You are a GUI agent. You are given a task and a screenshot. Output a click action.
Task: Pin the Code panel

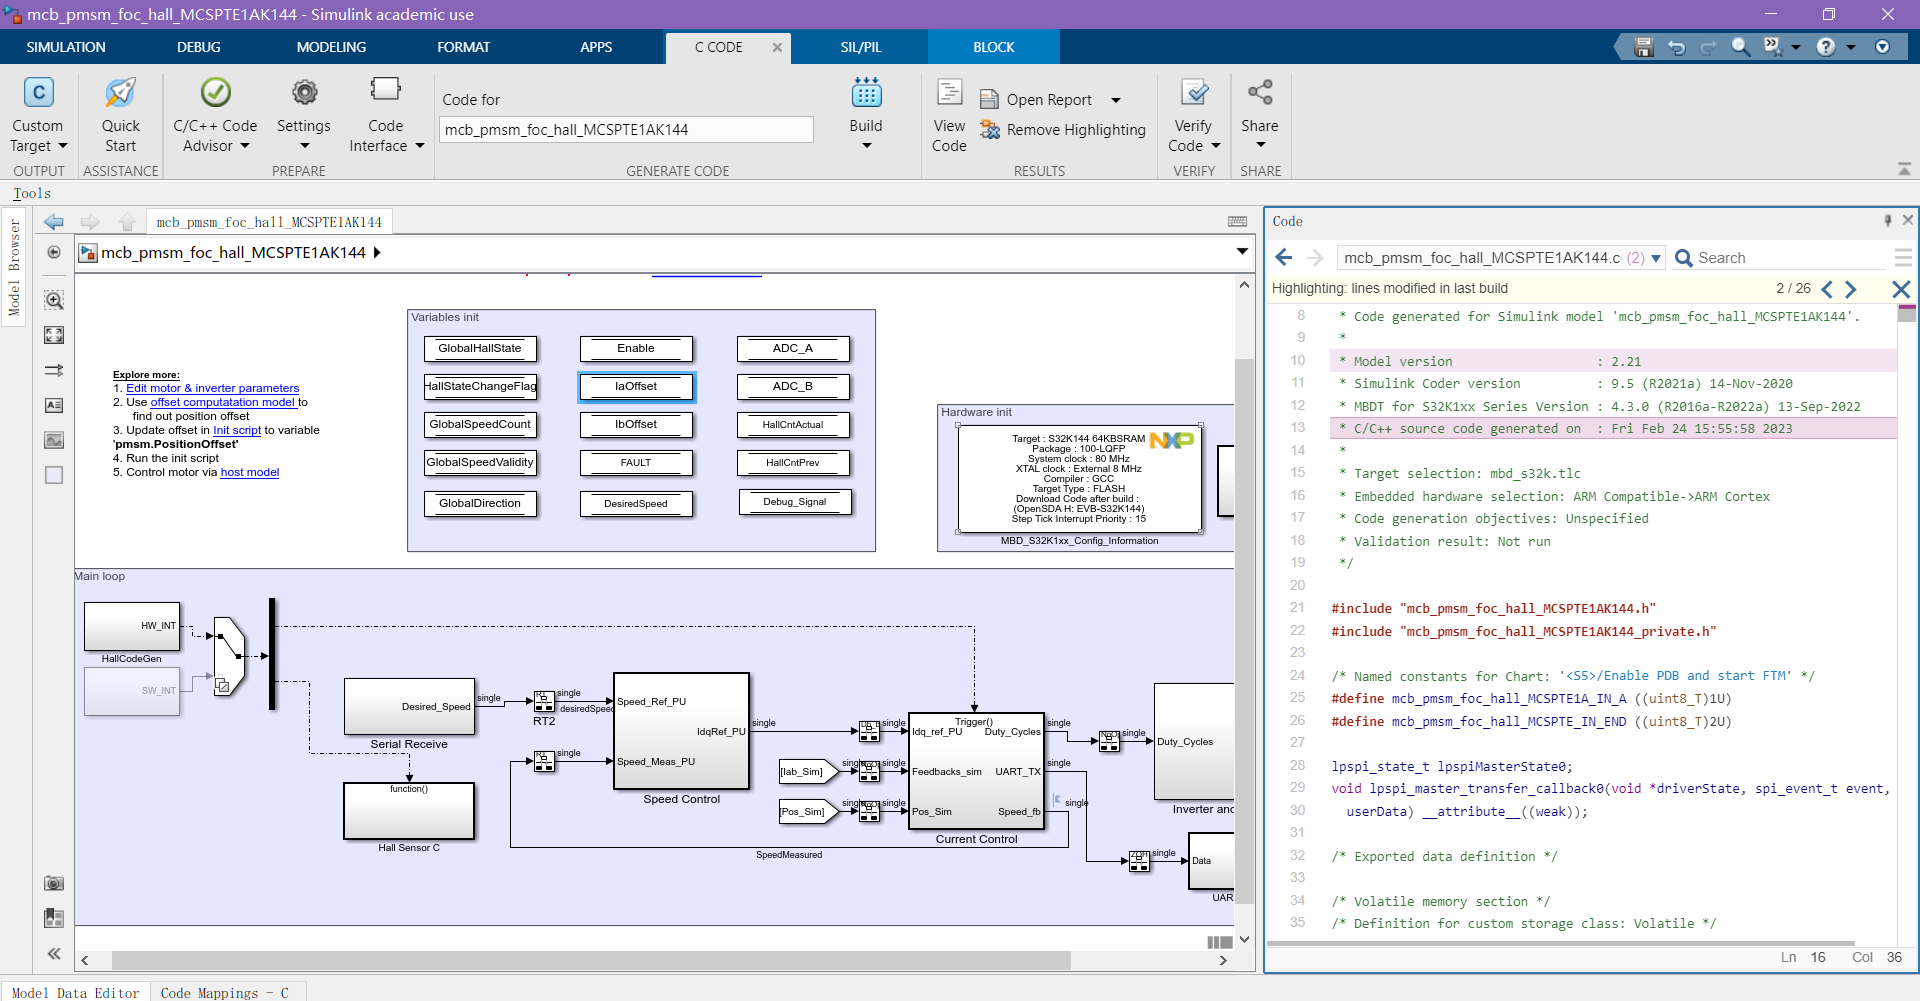coord(1887,221)
